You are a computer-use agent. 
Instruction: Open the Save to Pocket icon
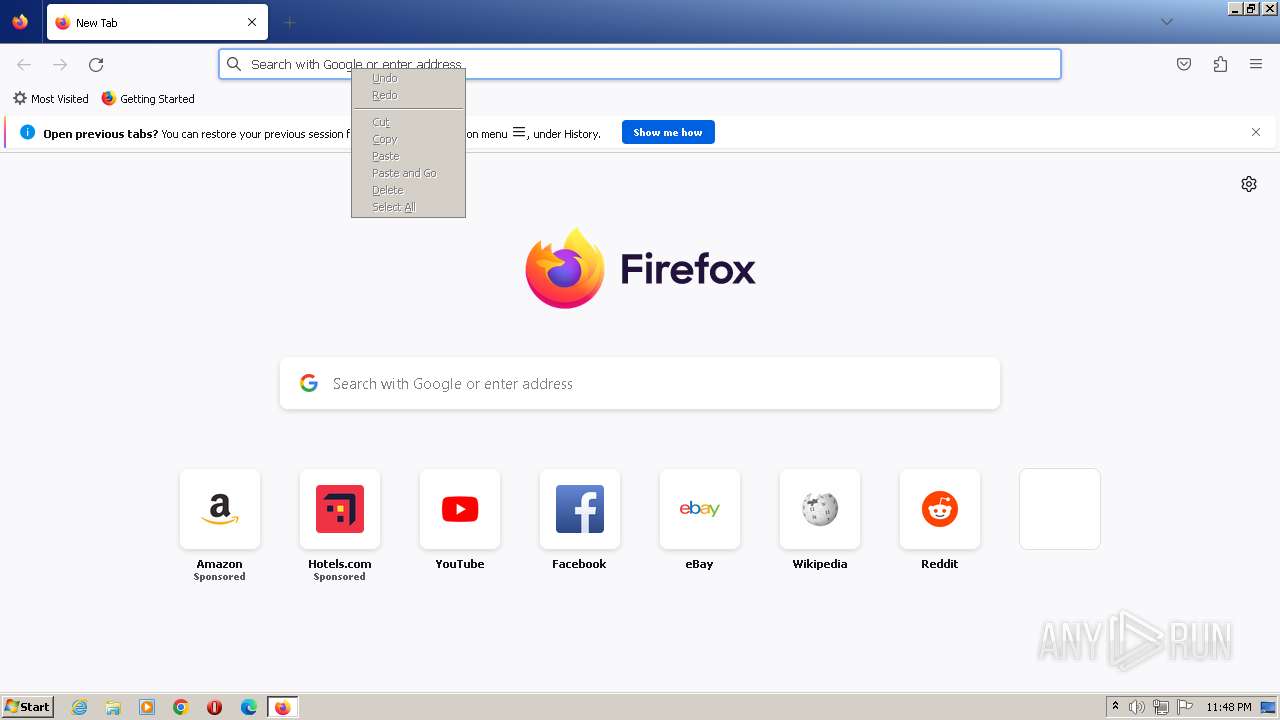tap(1184, 64)
